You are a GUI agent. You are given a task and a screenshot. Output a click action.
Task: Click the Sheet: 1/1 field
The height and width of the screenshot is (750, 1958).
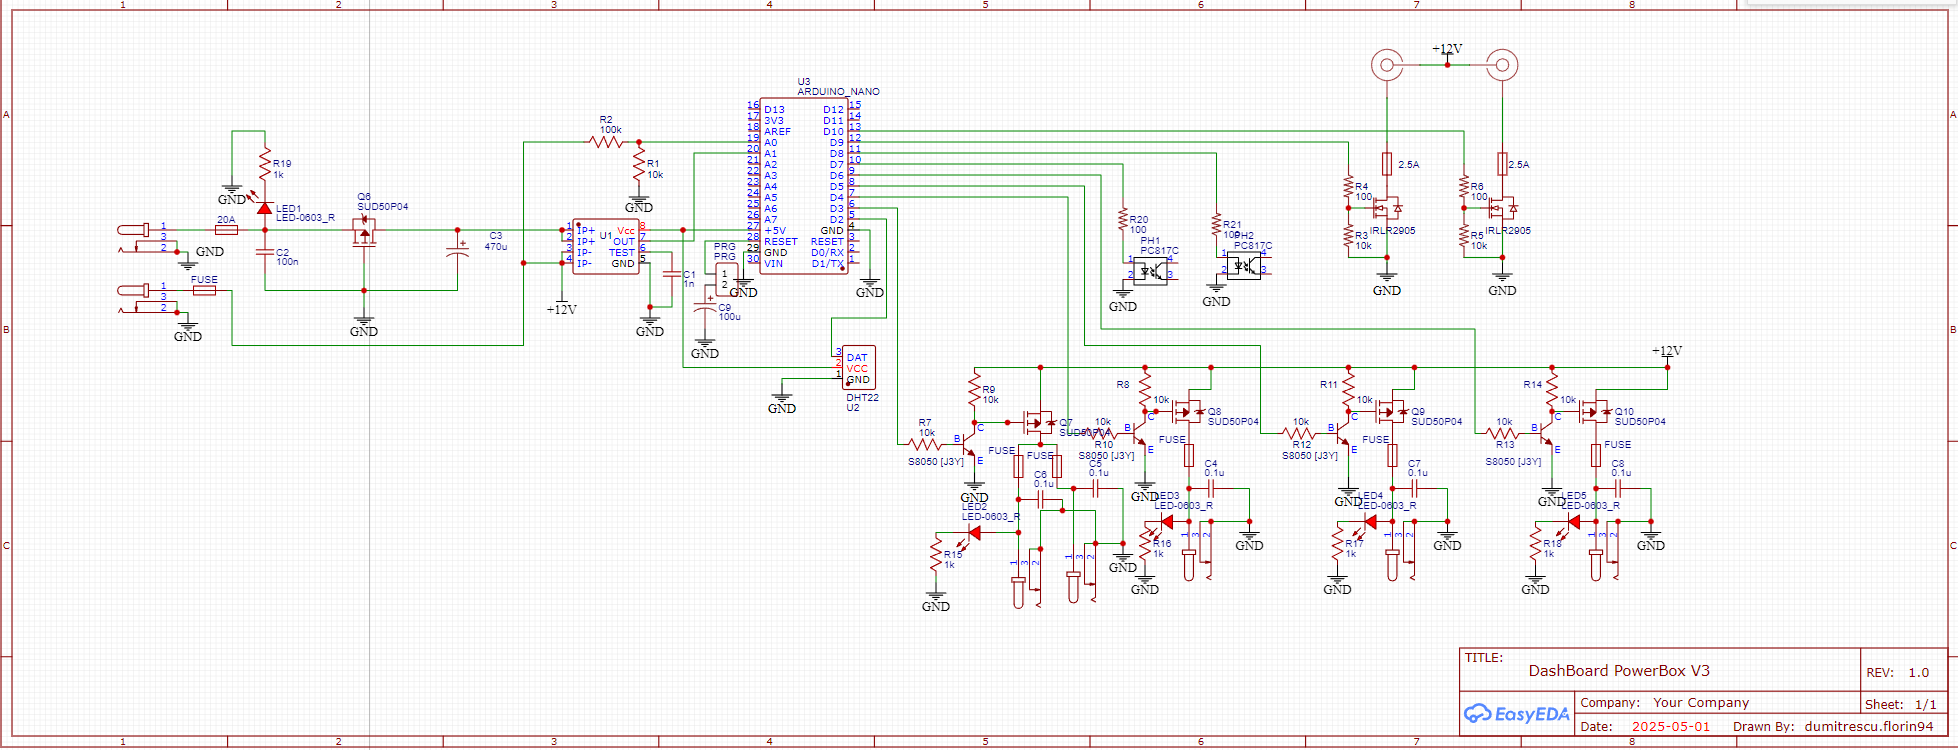point(1901,704)
